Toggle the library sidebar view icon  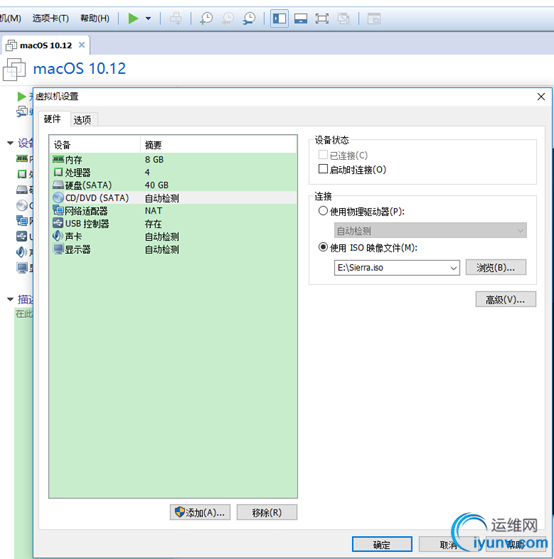click(279, 18)
